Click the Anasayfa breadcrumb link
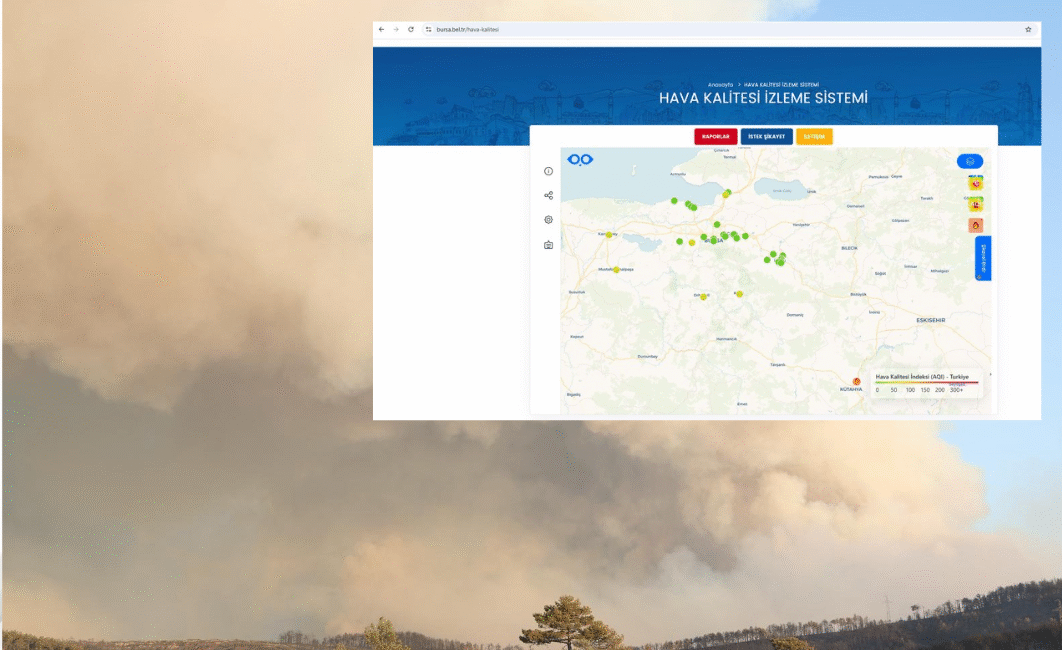 pos(721,85)
